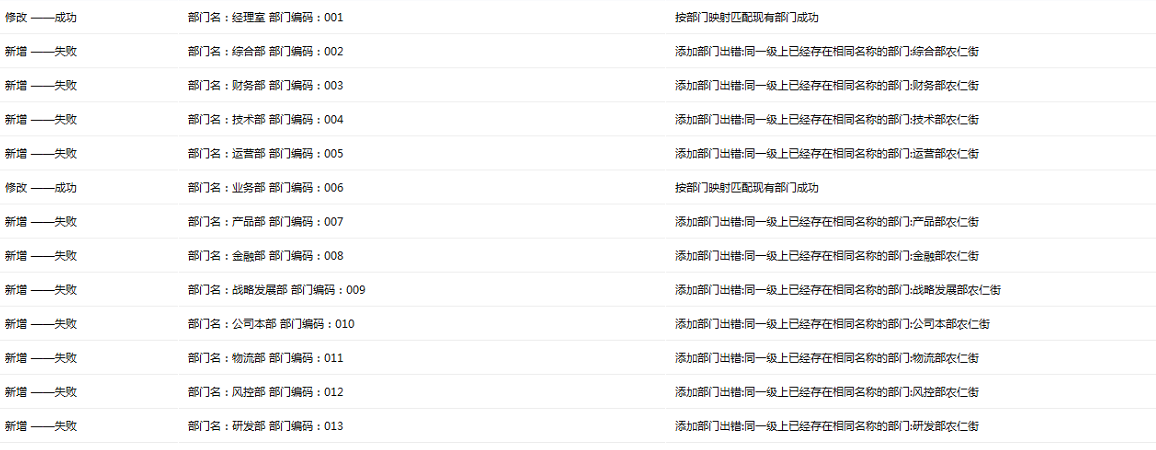Click the error message mentioning 研发部农仁街
Screen dimensions: 1156x450
pyautogui.click(x=826, y=426)
